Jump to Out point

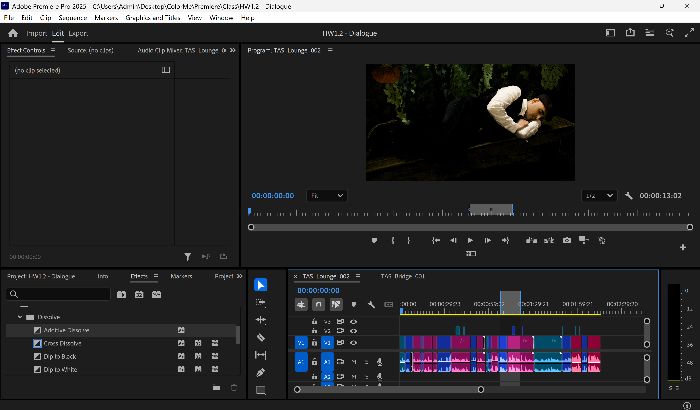(x=505, y=240)
